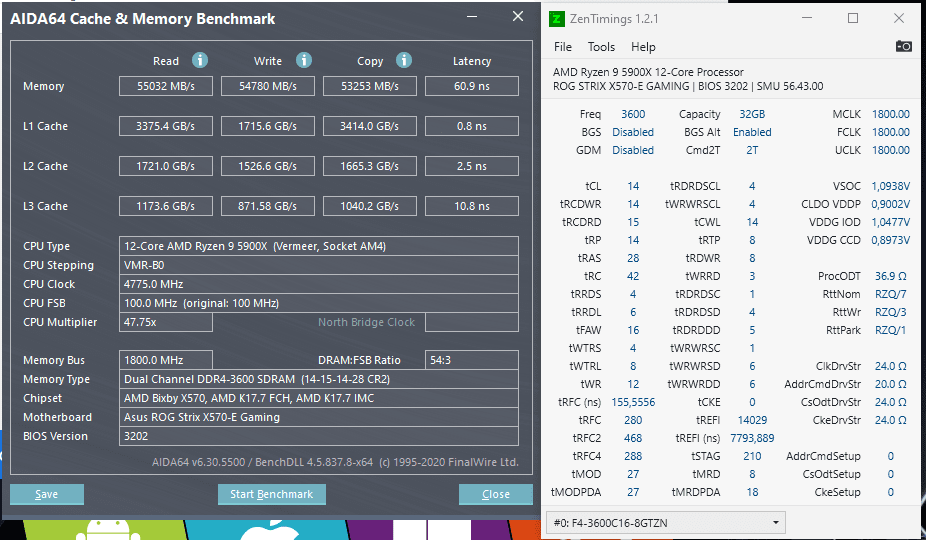Click the tMRDPDA value 18
This screenshot has height=540, width=926.
[x=752, y=492]
